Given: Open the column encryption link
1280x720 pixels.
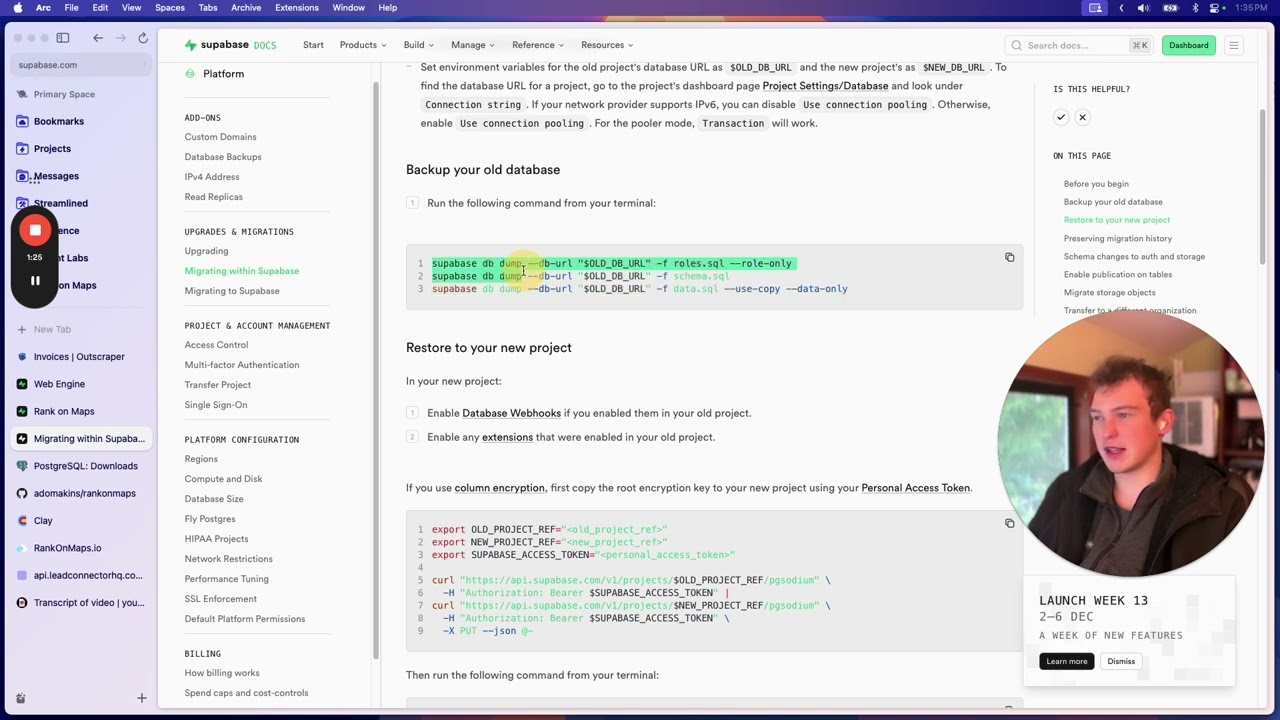Looking at the screenshot, I should coord(499,488).
